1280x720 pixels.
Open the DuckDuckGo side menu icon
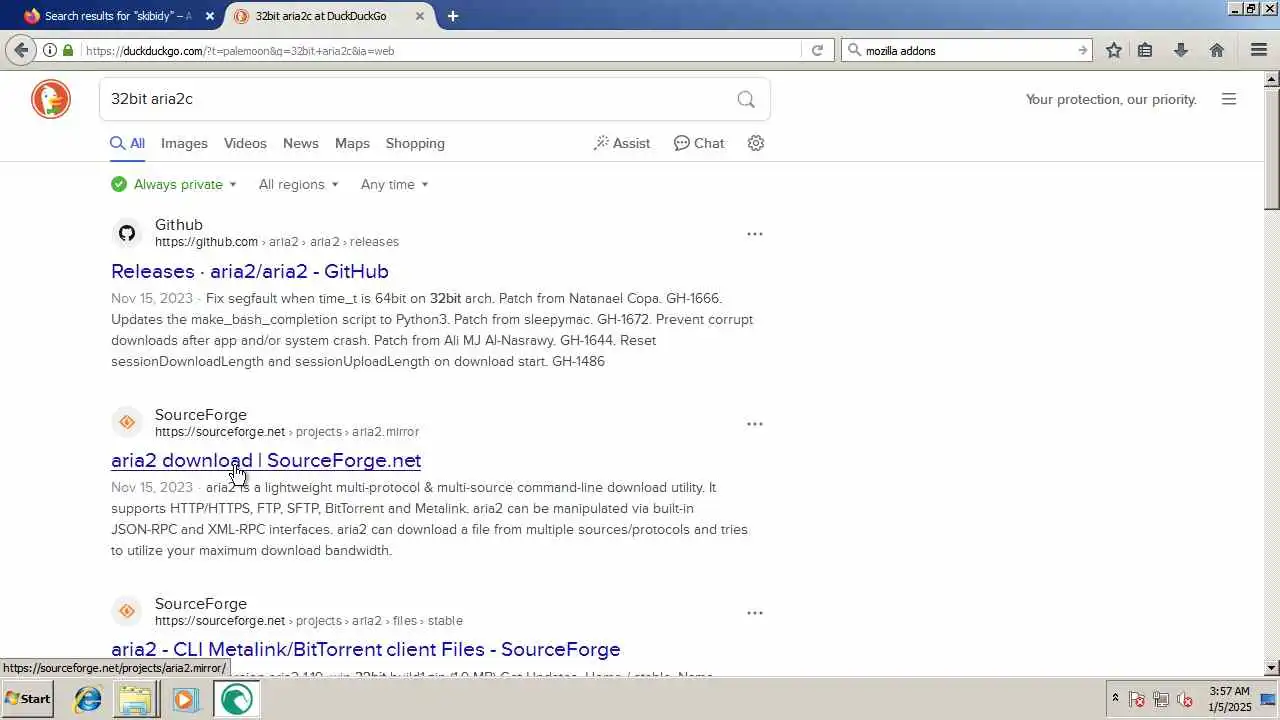tap(1229, 99)
